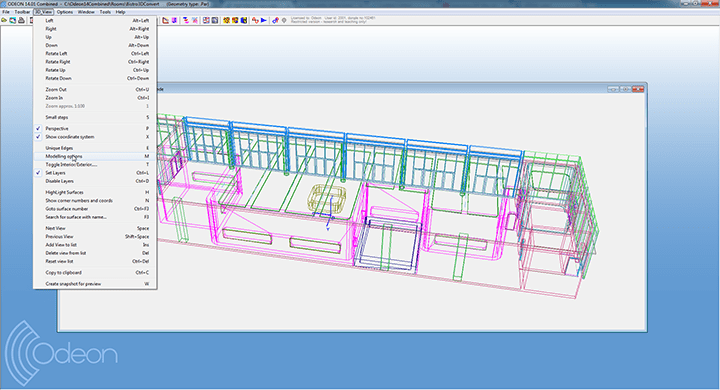This screenshot has height=390, width=720.
Task: Open the Window menu
Action: (x=86, y=12)
